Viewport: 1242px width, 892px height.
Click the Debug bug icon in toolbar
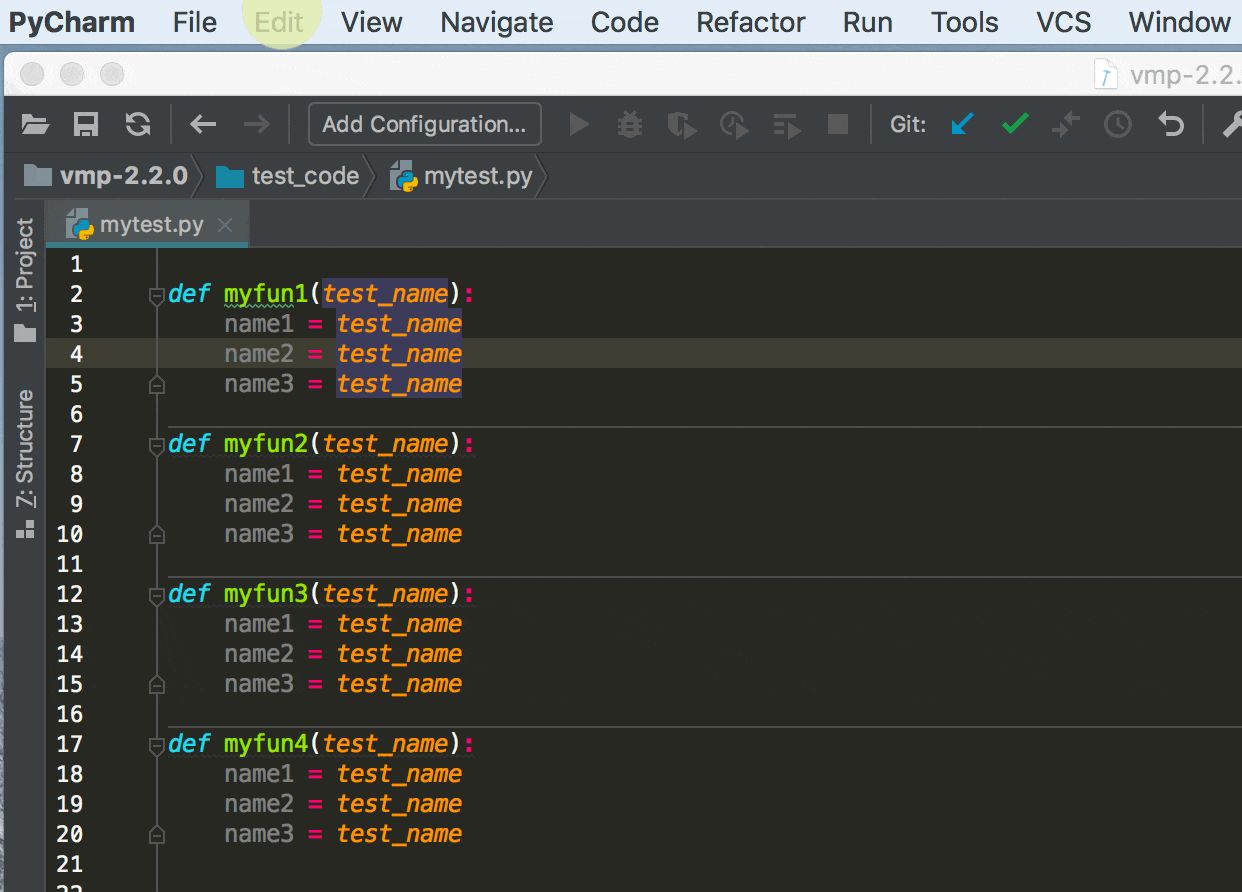tap(630, 124)
